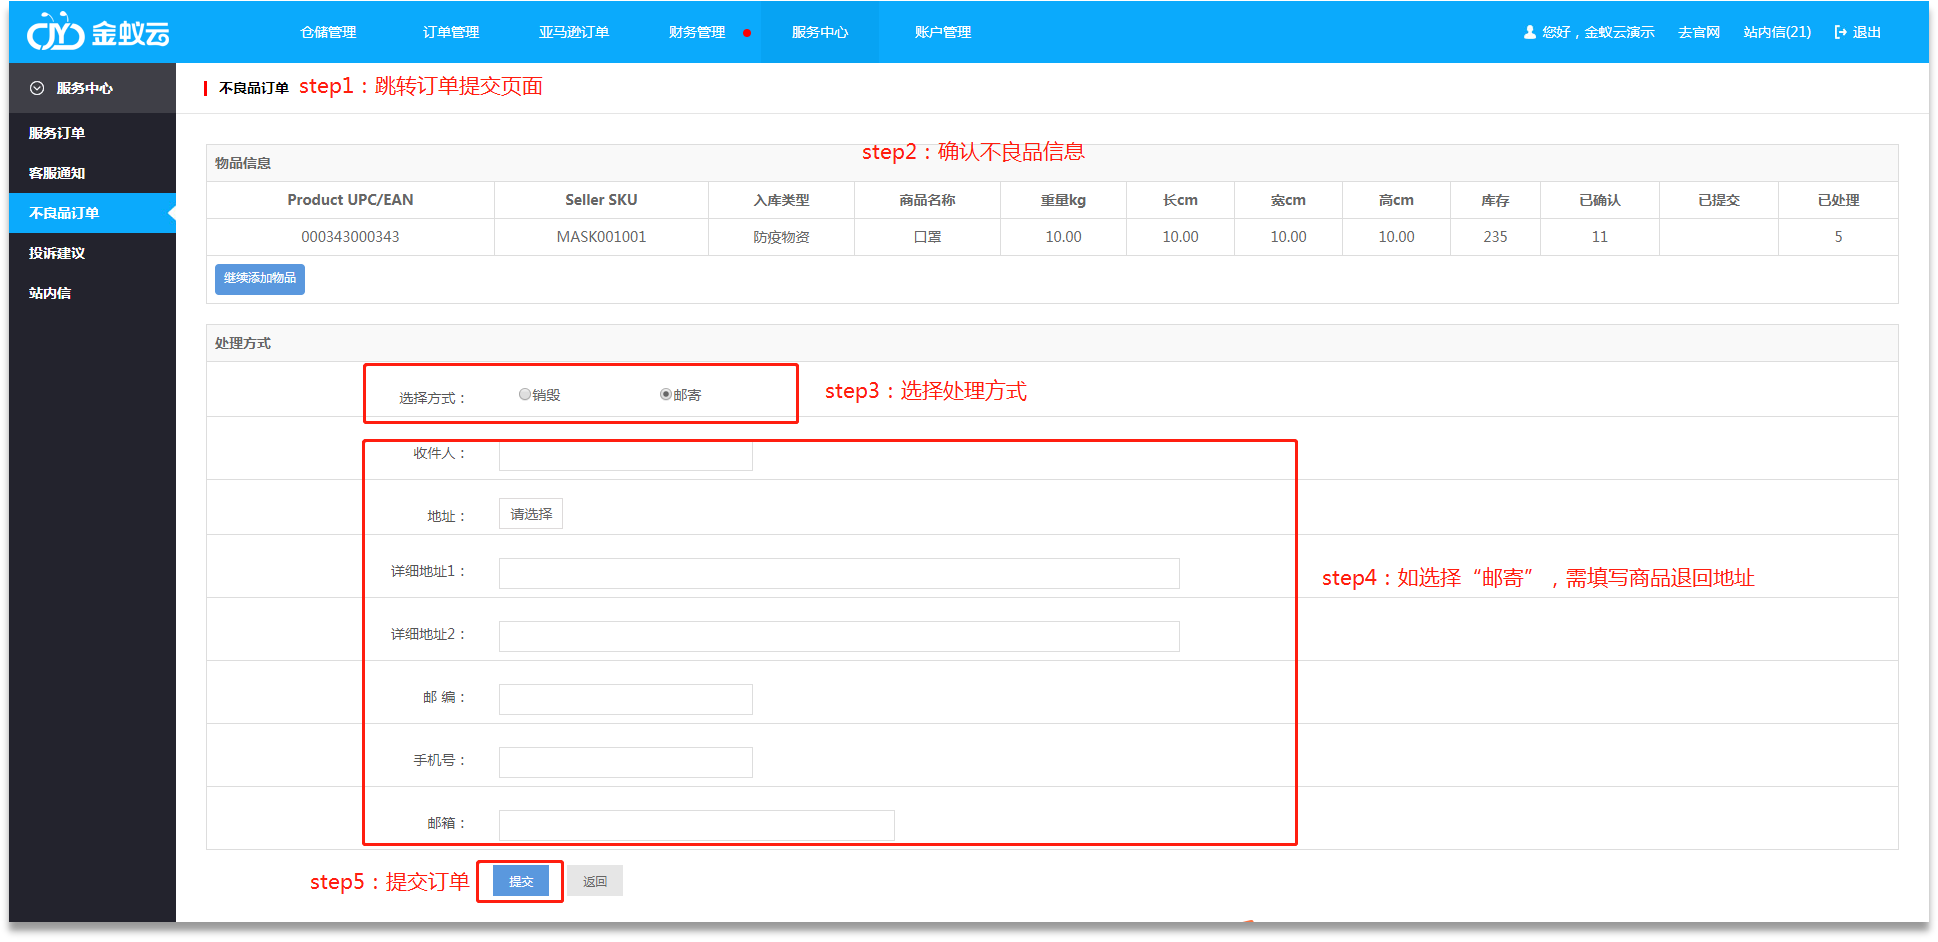
Task: Collapse the 服务中心 sidebar header icon
Action: pos(37,88)
